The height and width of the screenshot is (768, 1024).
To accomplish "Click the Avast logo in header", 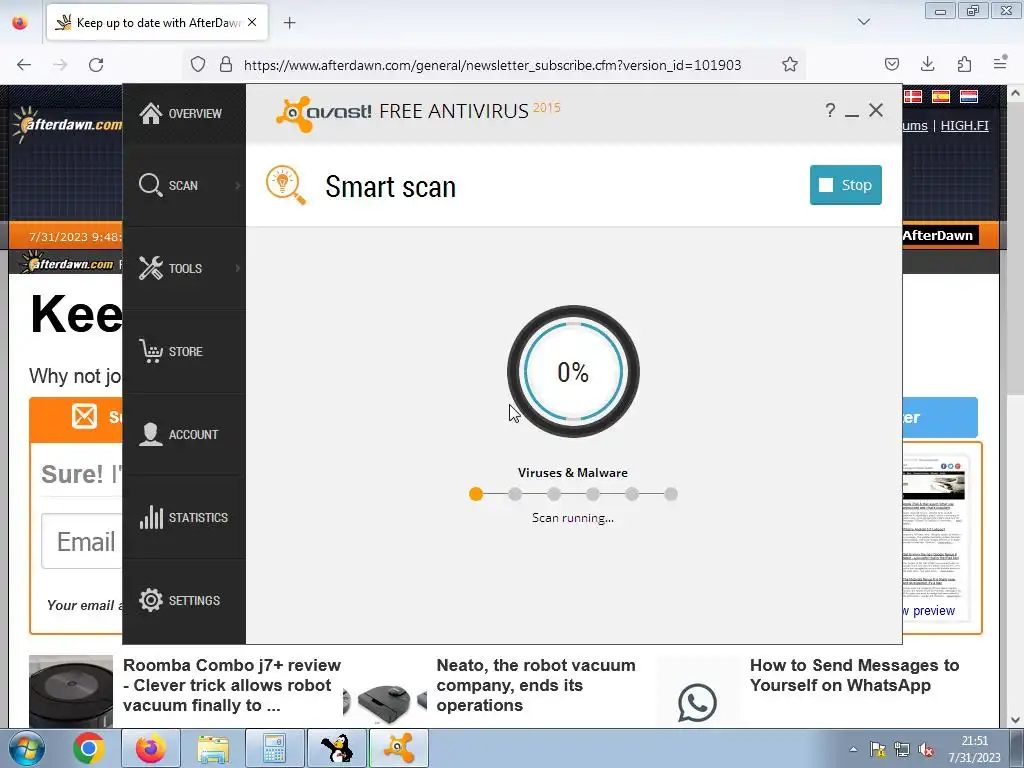I will point(323,113).
